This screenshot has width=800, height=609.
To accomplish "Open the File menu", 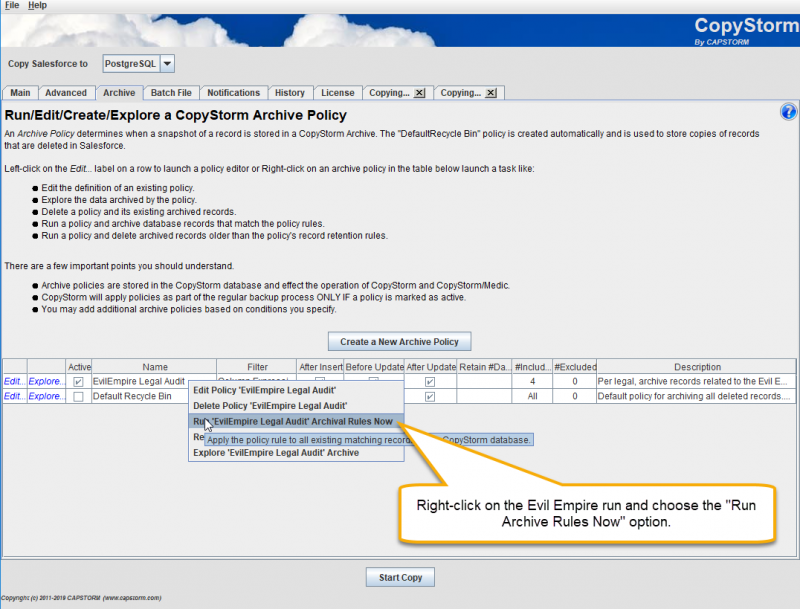I will (x=11, y=5).
